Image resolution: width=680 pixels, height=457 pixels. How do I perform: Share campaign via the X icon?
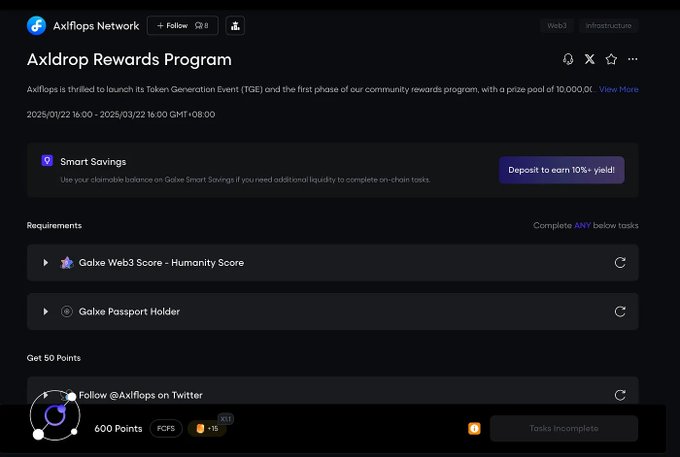[589, 59]
